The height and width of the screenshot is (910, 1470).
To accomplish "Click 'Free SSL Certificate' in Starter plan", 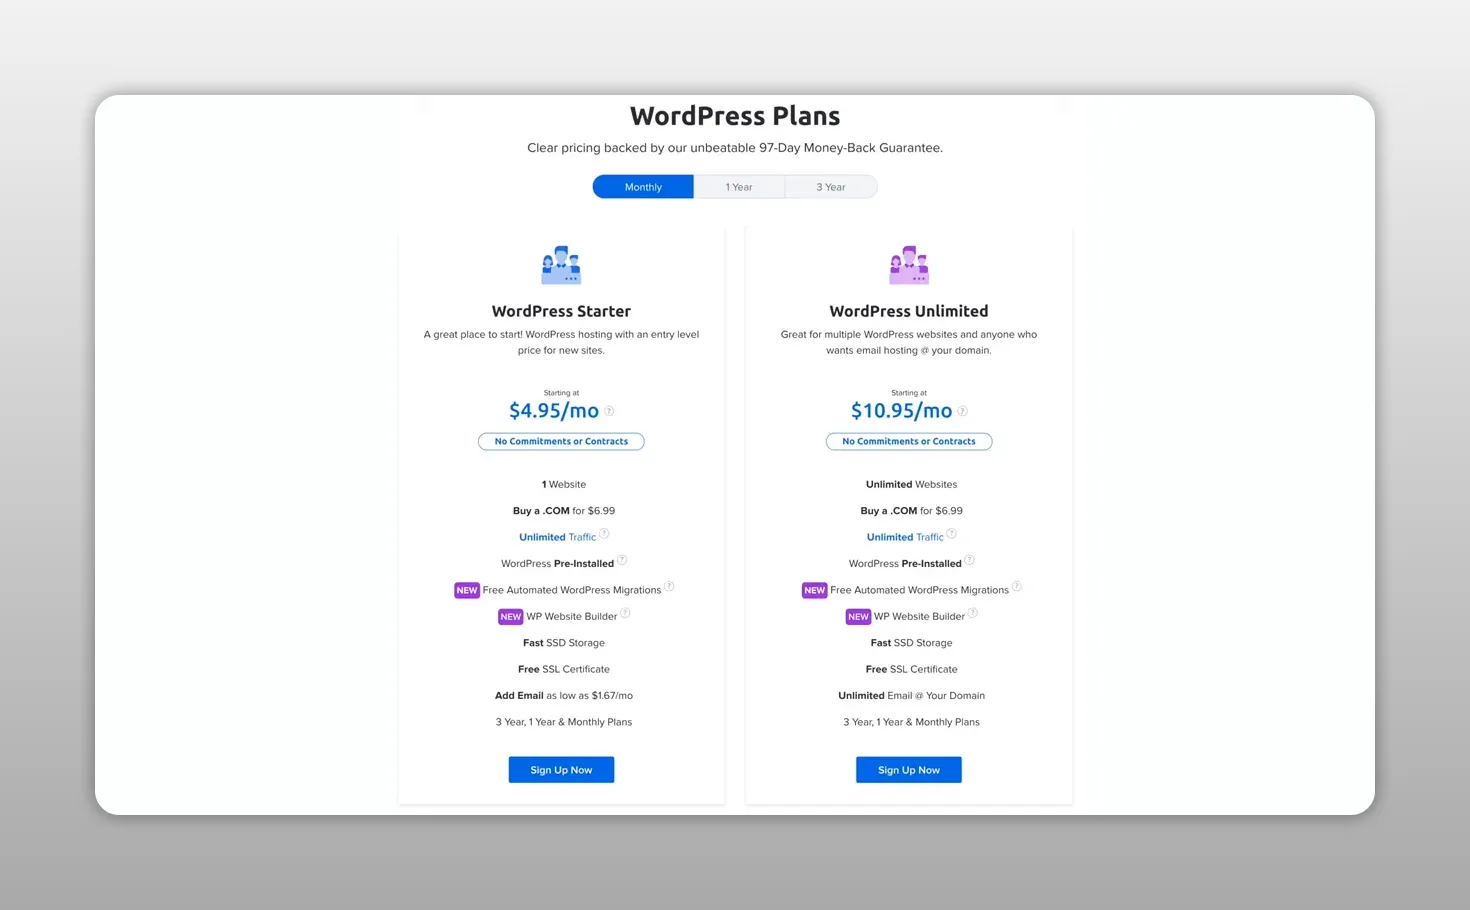I will (x=564, y=669).
